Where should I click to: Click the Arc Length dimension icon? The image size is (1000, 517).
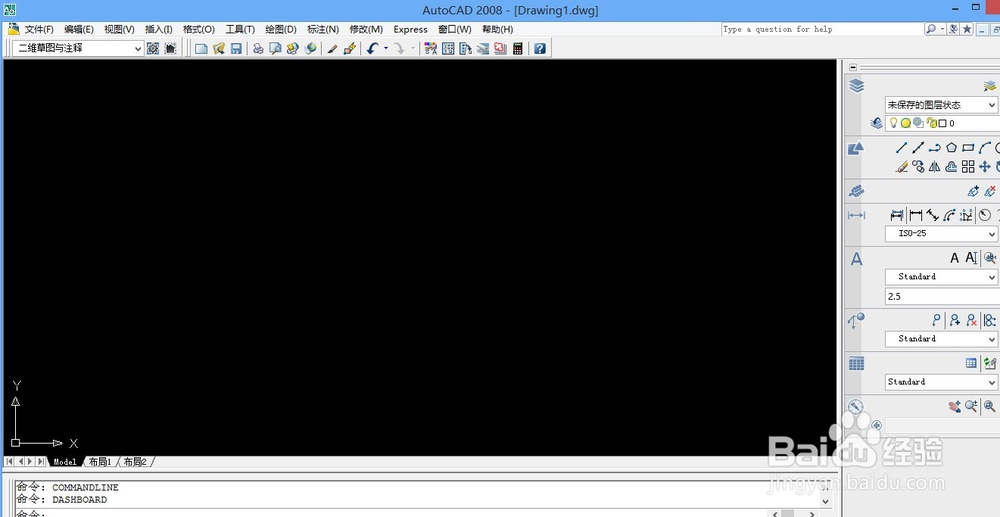[x=950, y=215]
